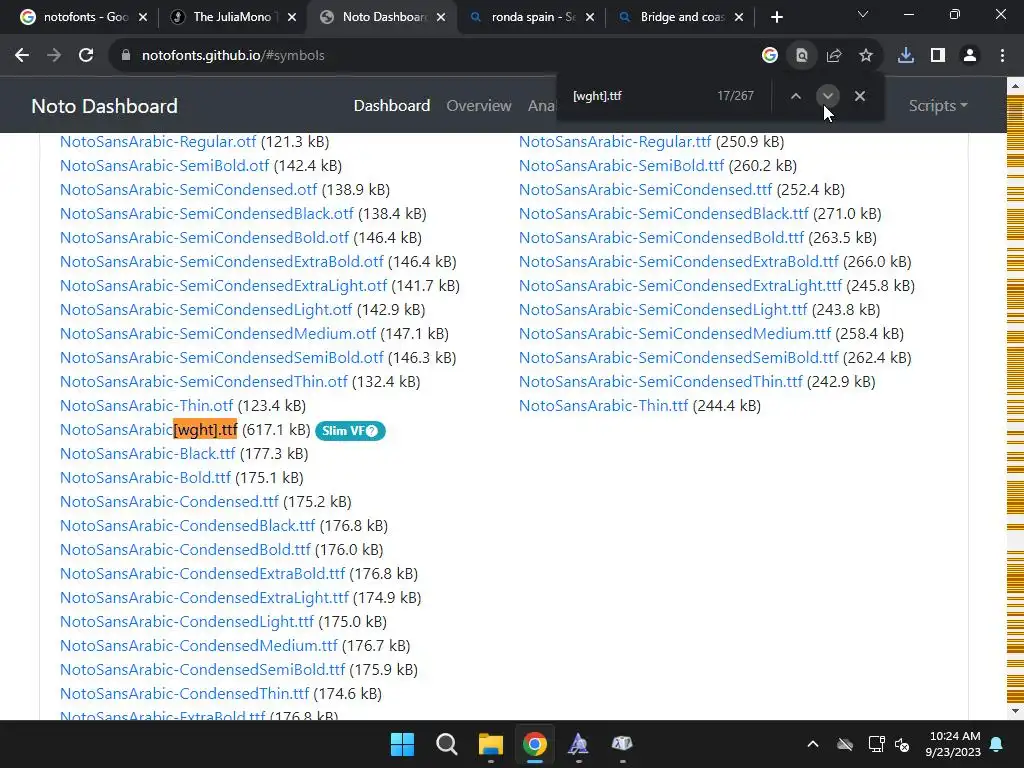Click the muted volume tray icon
The width and height of the screenshot is (1024, 768).
(x=902, y=744)
